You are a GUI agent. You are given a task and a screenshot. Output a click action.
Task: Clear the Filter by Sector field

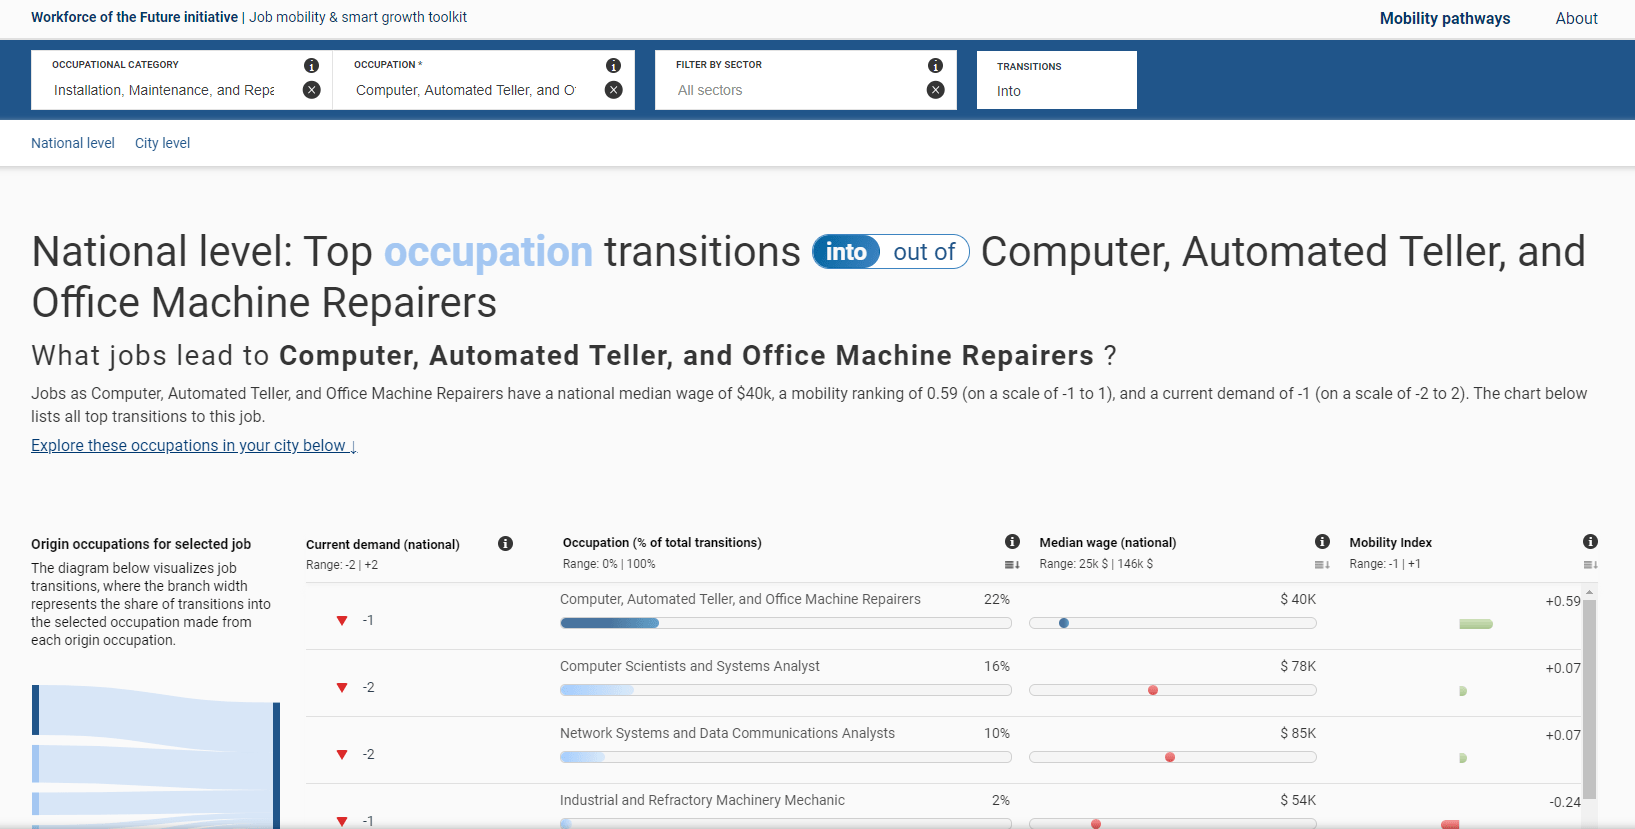(935, 90)
